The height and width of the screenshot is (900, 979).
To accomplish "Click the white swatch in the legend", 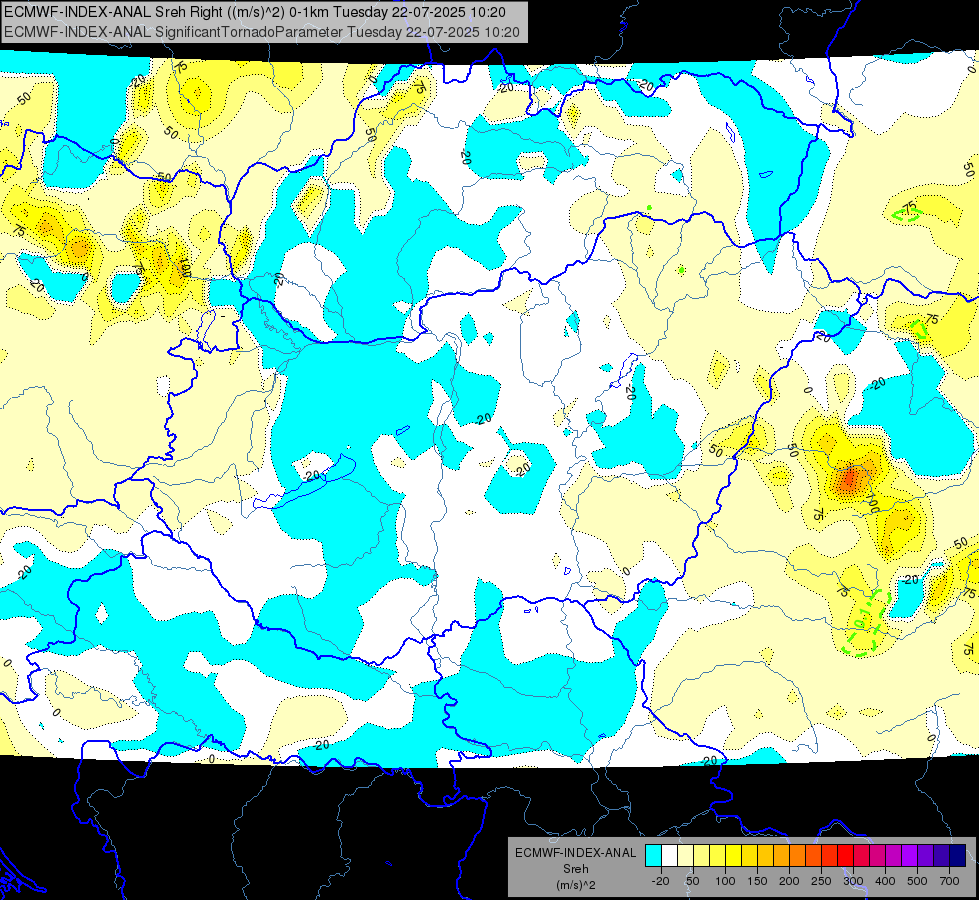I will click(669, 855).
